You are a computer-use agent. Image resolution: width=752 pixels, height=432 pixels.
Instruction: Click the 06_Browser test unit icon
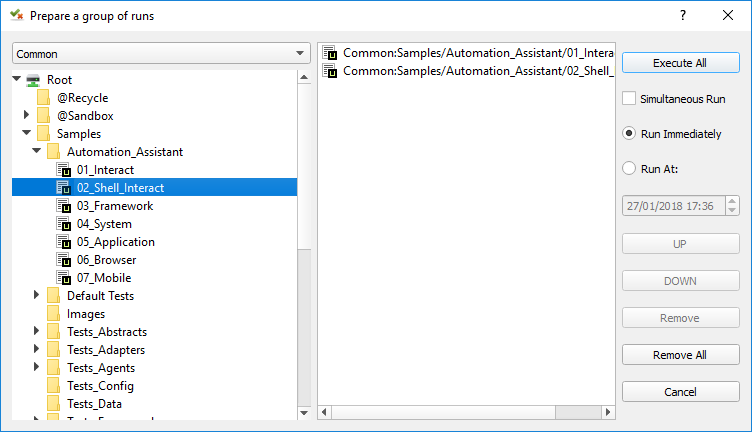64,259
